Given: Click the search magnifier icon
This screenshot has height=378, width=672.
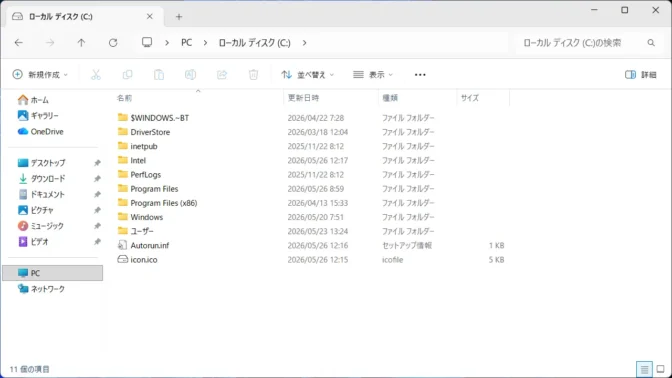Looking at the screenshot, I should [x=651, y=42].
